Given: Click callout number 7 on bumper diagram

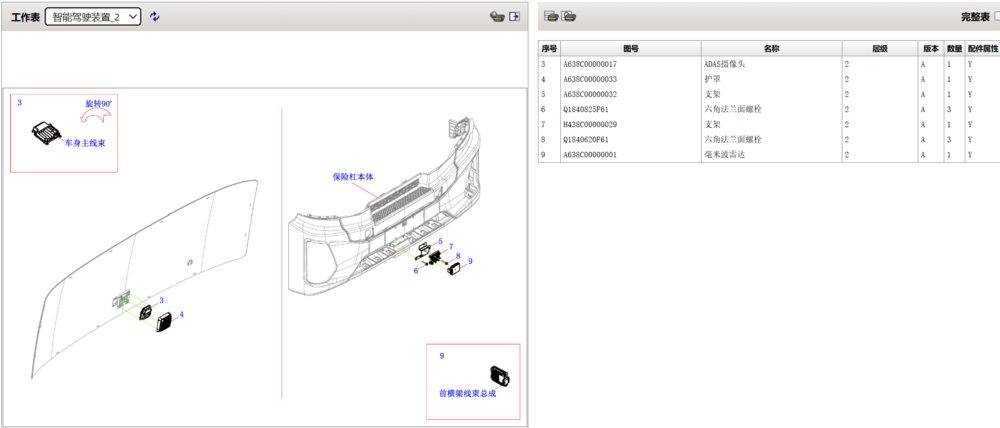Looking at the screenshot, I should tap(451, 246).
